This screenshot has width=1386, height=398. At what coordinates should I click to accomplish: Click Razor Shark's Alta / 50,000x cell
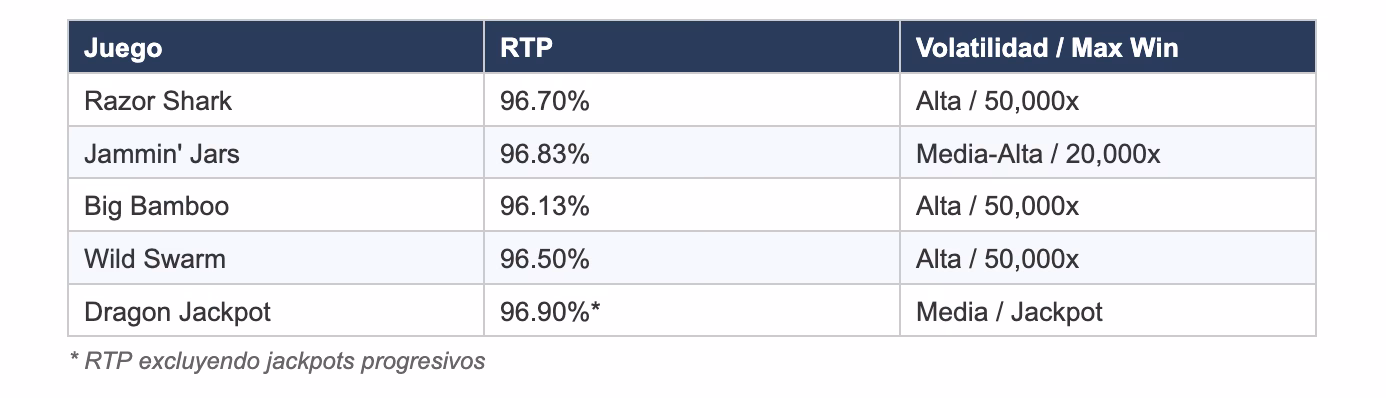tap(1108, 100)
